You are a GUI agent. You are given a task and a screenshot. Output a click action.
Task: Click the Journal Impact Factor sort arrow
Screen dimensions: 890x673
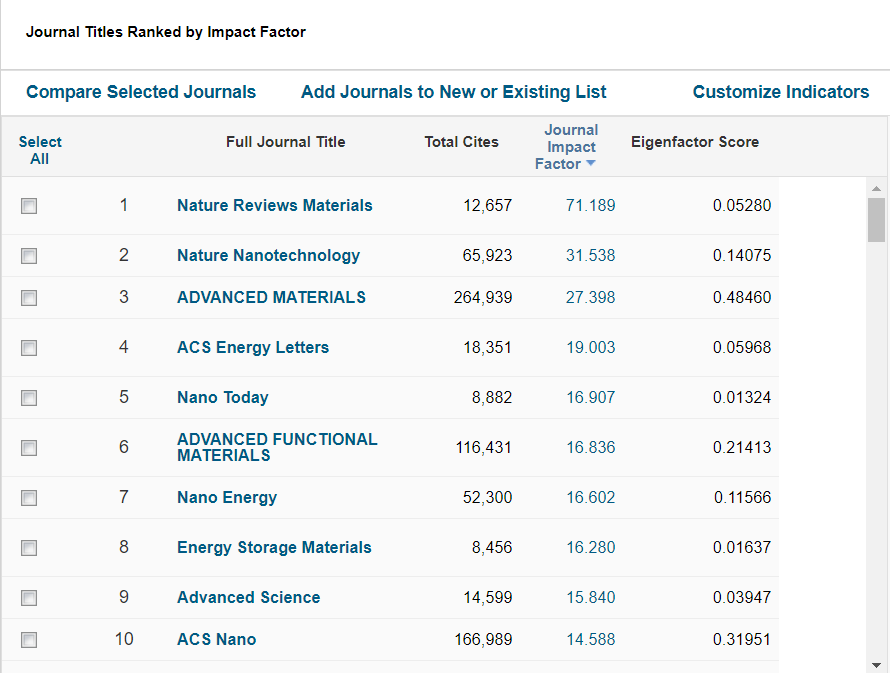coord(590,163)
